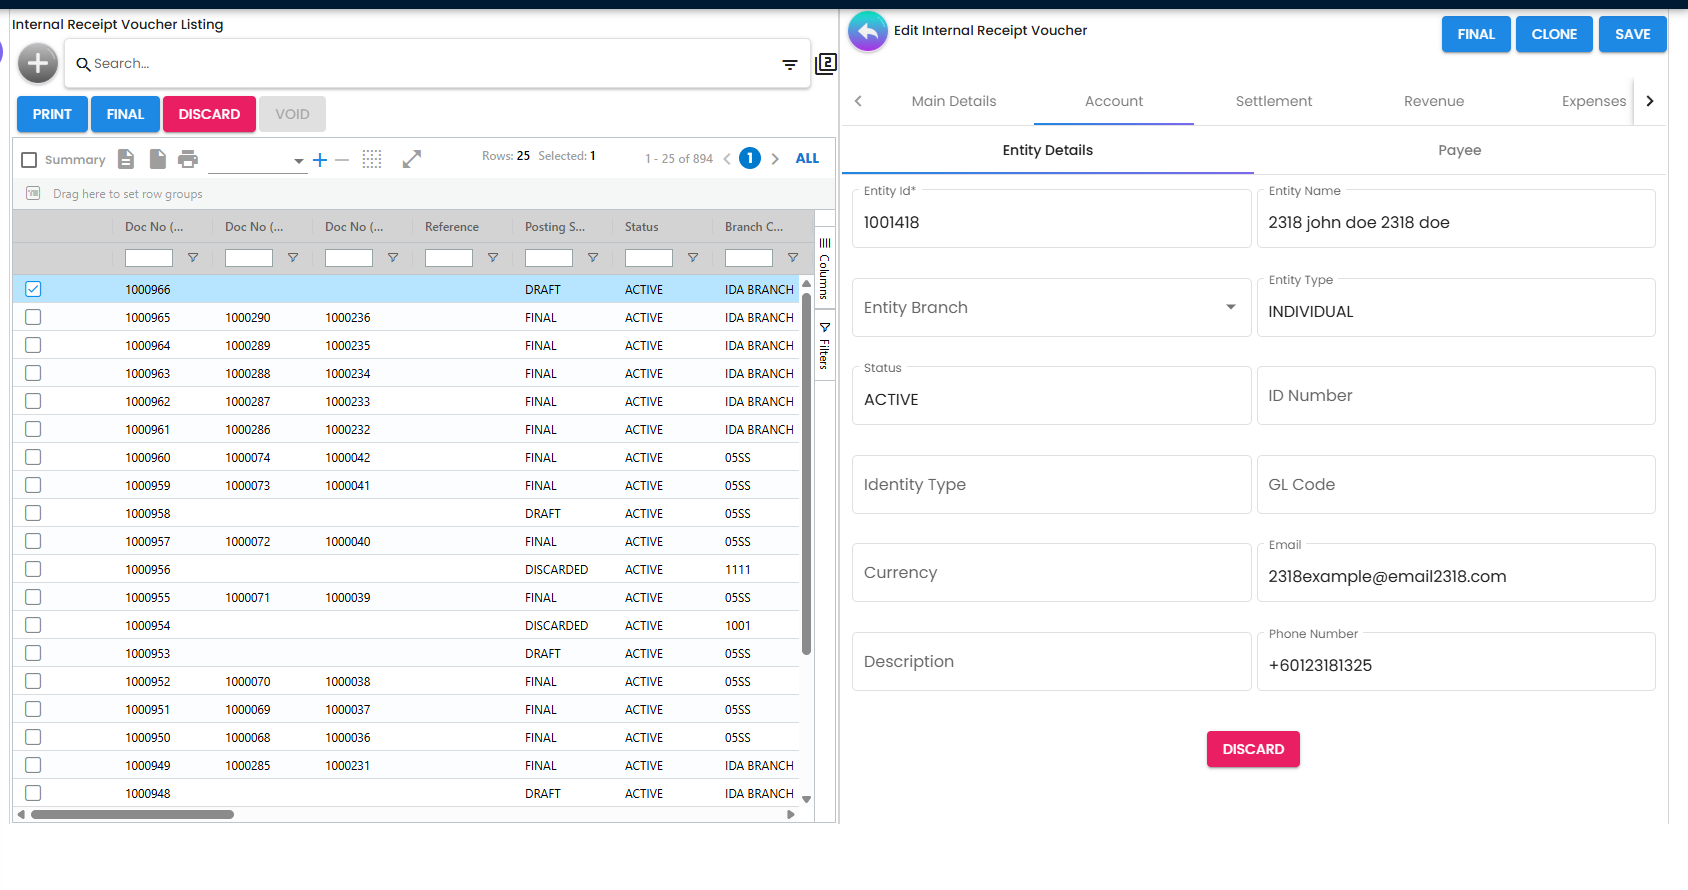Click the expand grid arrows icon
The width and height of the screenshot is (1688, 890).
pos(411,159)
